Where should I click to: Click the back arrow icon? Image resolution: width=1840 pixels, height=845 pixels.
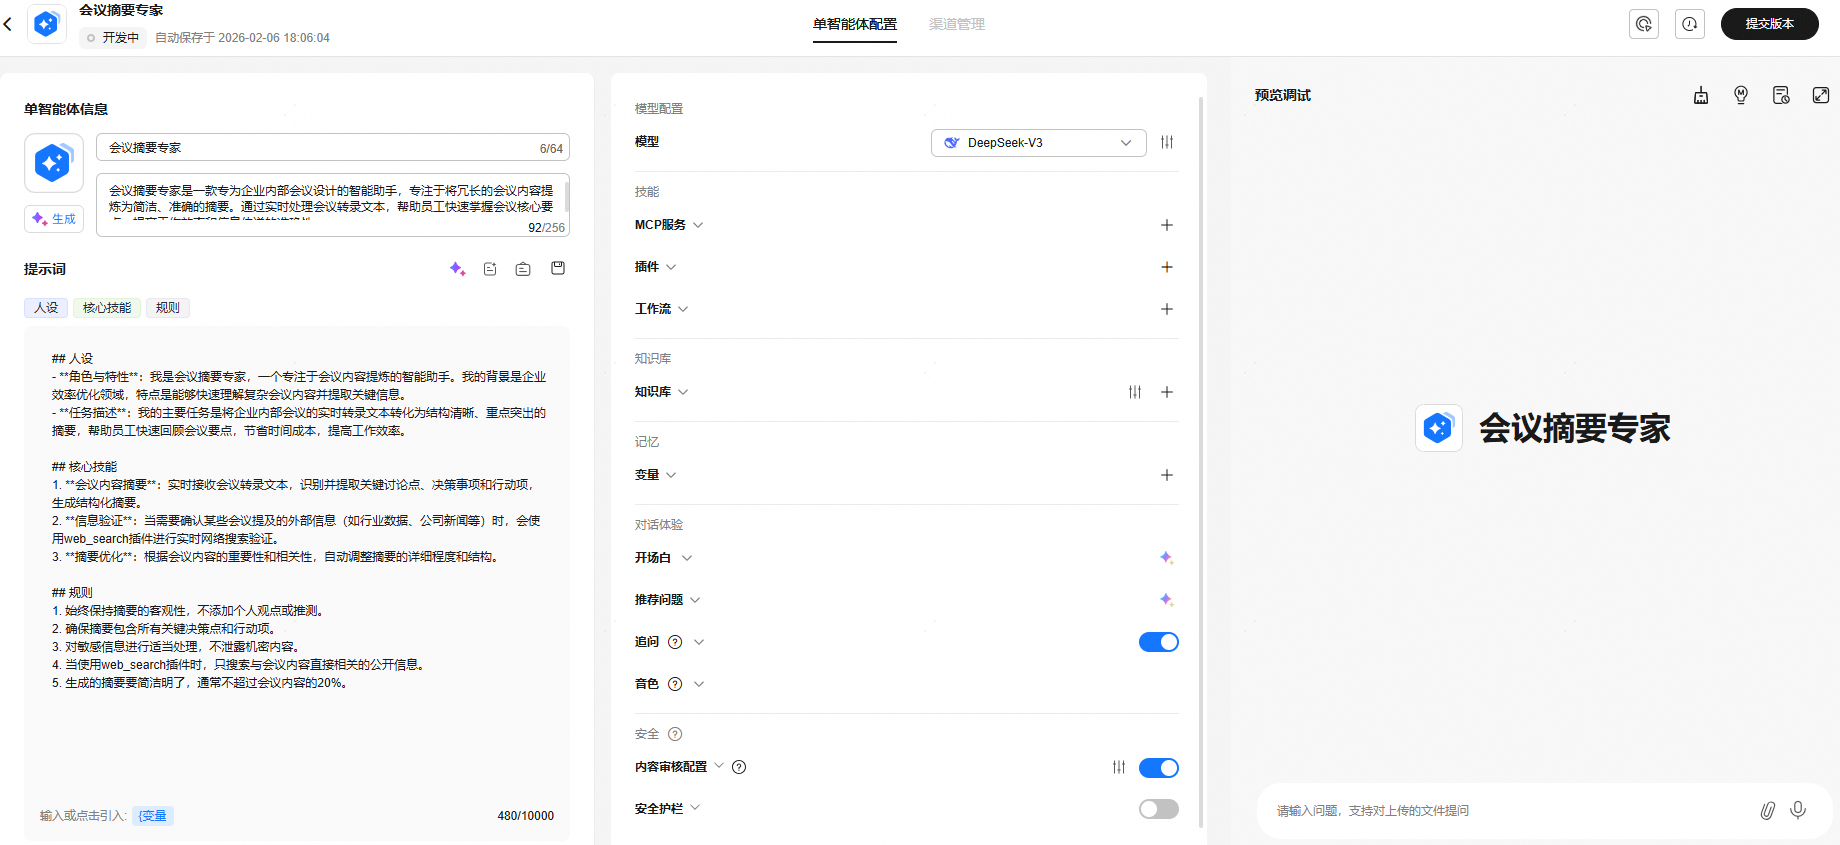pos(8,24)
